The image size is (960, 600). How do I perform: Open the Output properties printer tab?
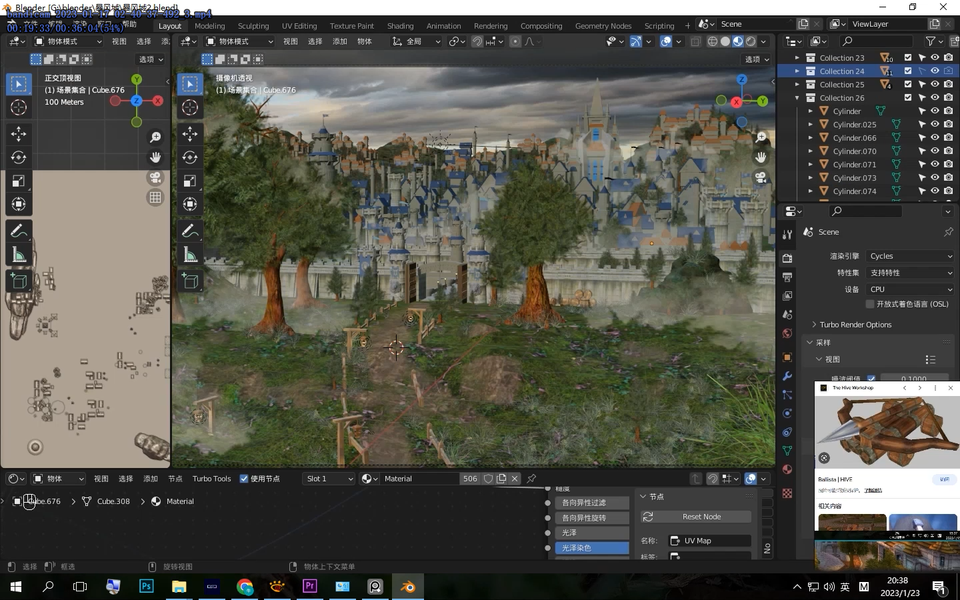pos(787,276)
